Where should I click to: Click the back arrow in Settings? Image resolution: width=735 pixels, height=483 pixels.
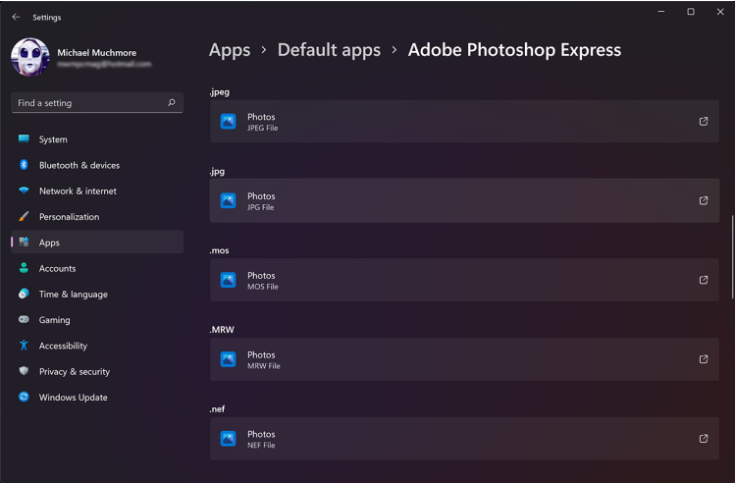(16, 17)
